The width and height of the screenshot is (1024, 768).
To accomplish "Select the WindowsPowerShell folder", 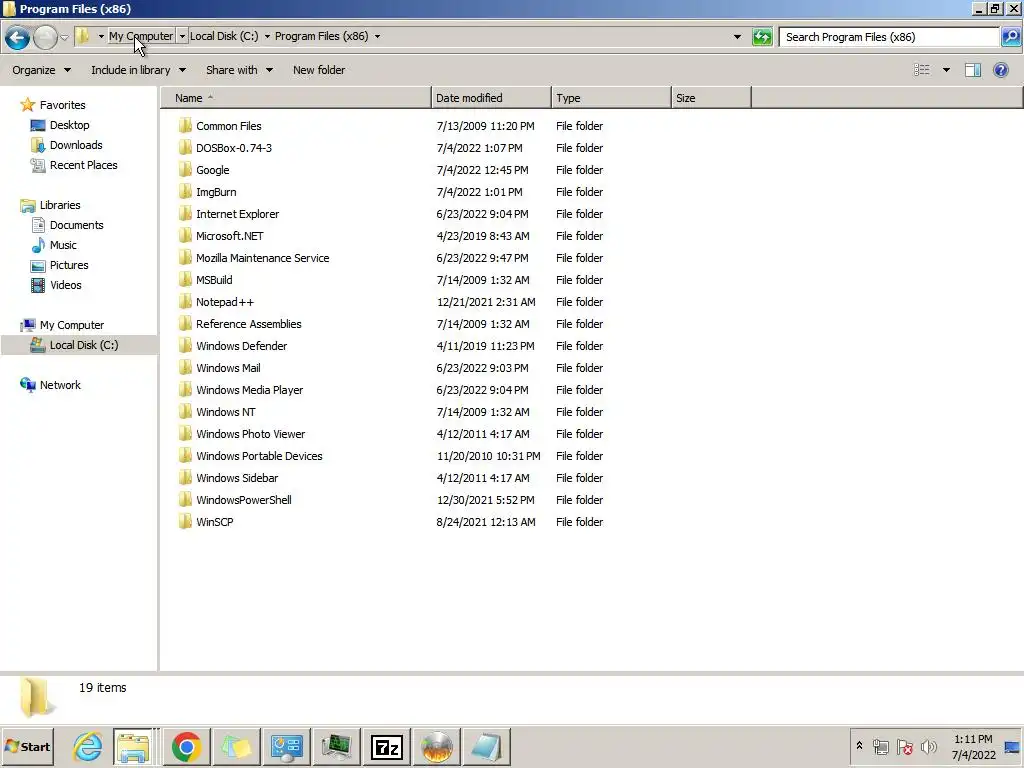I will 243,500.
